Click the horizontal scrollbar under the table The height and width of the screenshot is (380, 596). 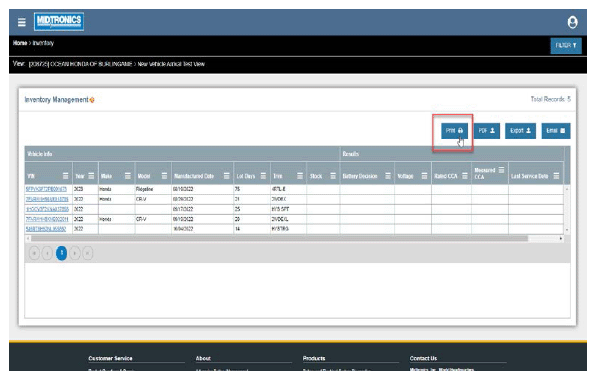(x=279, y=238)
